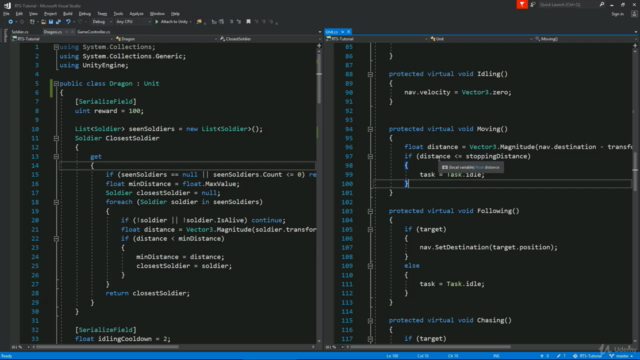Collapse the ClosestSoldier property on line 11
Image resolution: width=640 pixels, height=360 pixels.
(56, 138)
